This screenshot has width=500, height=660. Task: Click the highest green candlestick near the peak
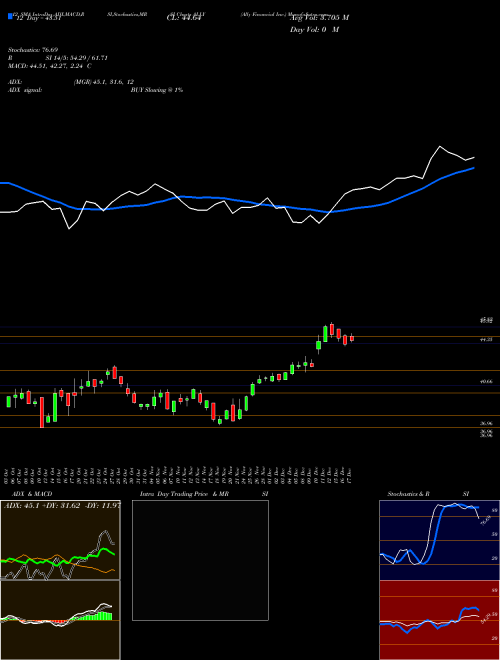tap(325, 333)
